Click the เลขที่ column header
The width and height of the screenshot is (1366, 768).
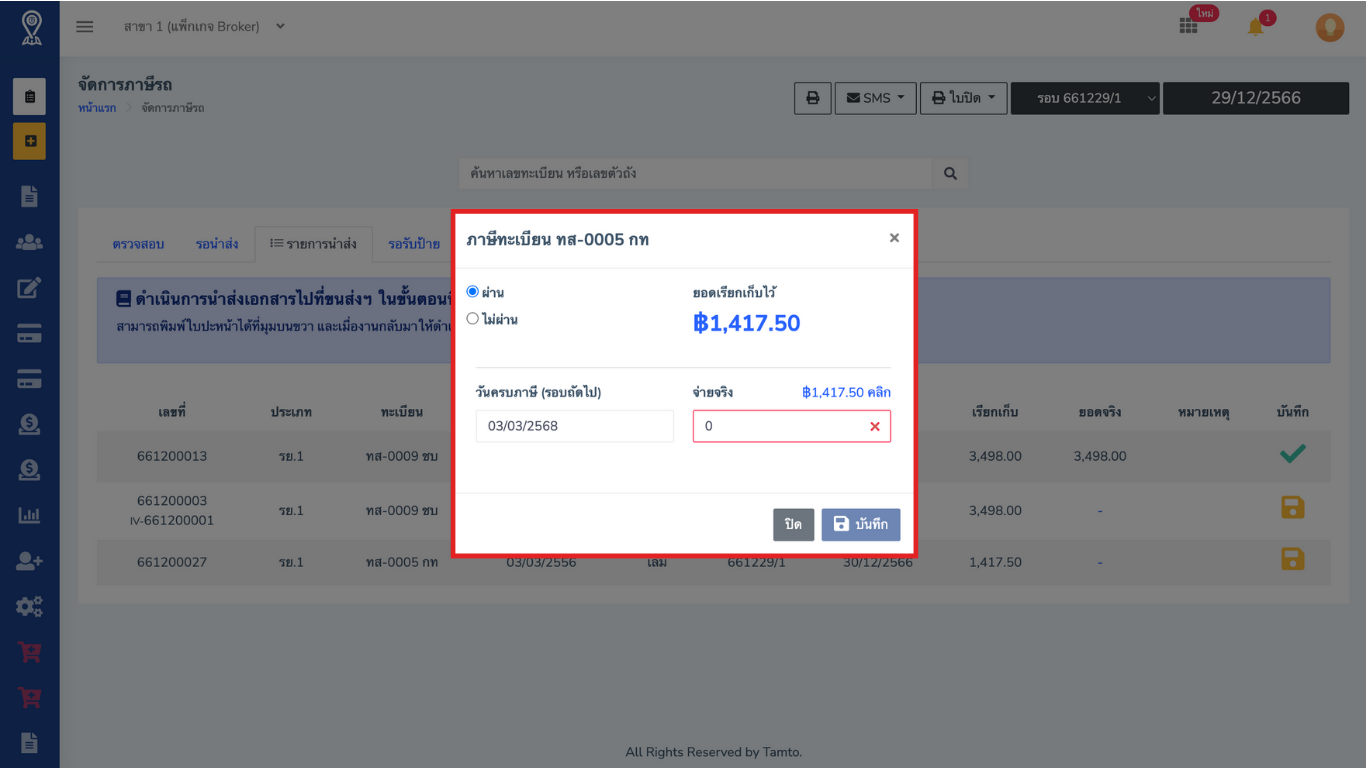(x=172, y=412)
